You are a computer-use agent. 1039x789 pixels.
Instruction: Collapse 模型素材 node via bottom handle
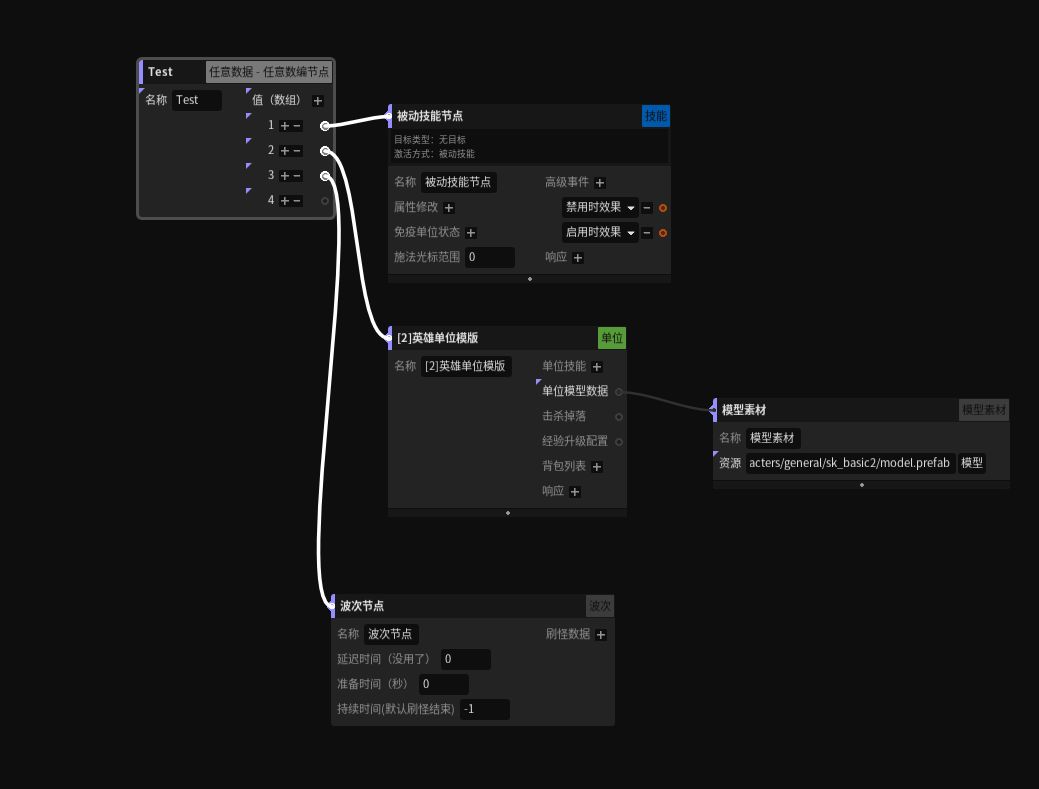861,485
